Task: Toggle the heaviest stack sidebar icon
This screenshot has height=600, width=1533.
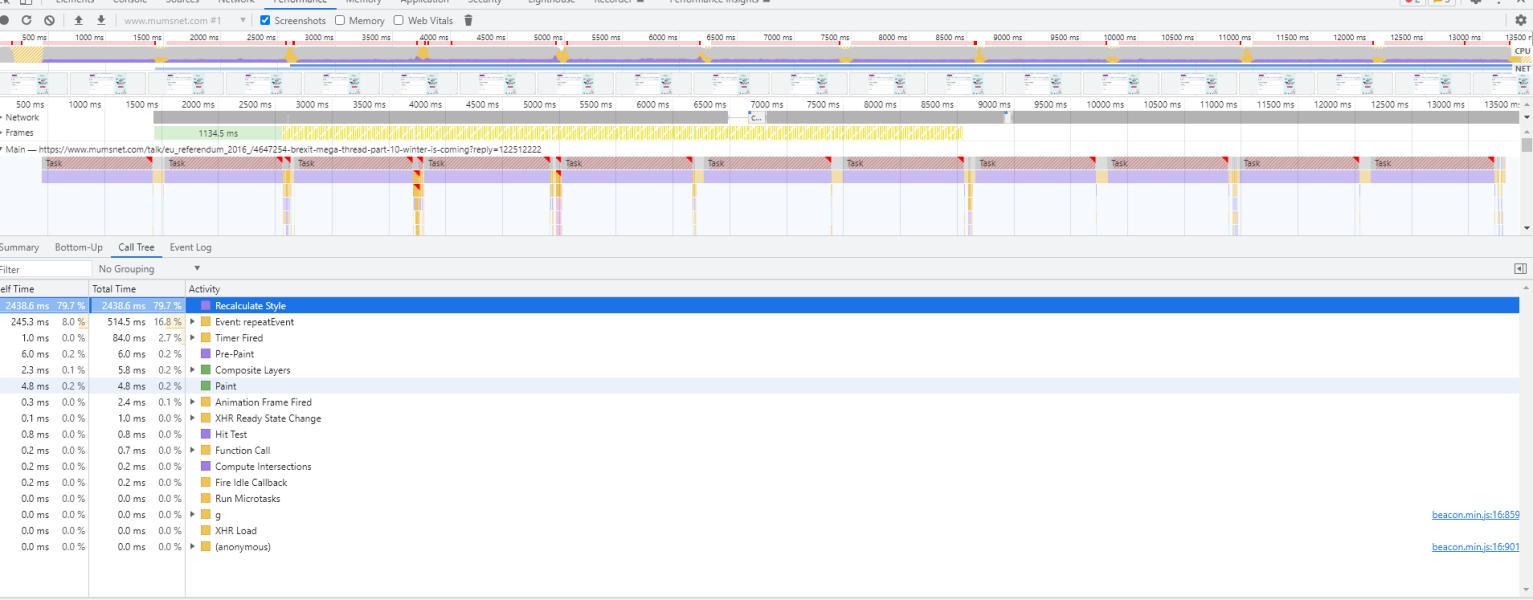Action: [1520, 269]
